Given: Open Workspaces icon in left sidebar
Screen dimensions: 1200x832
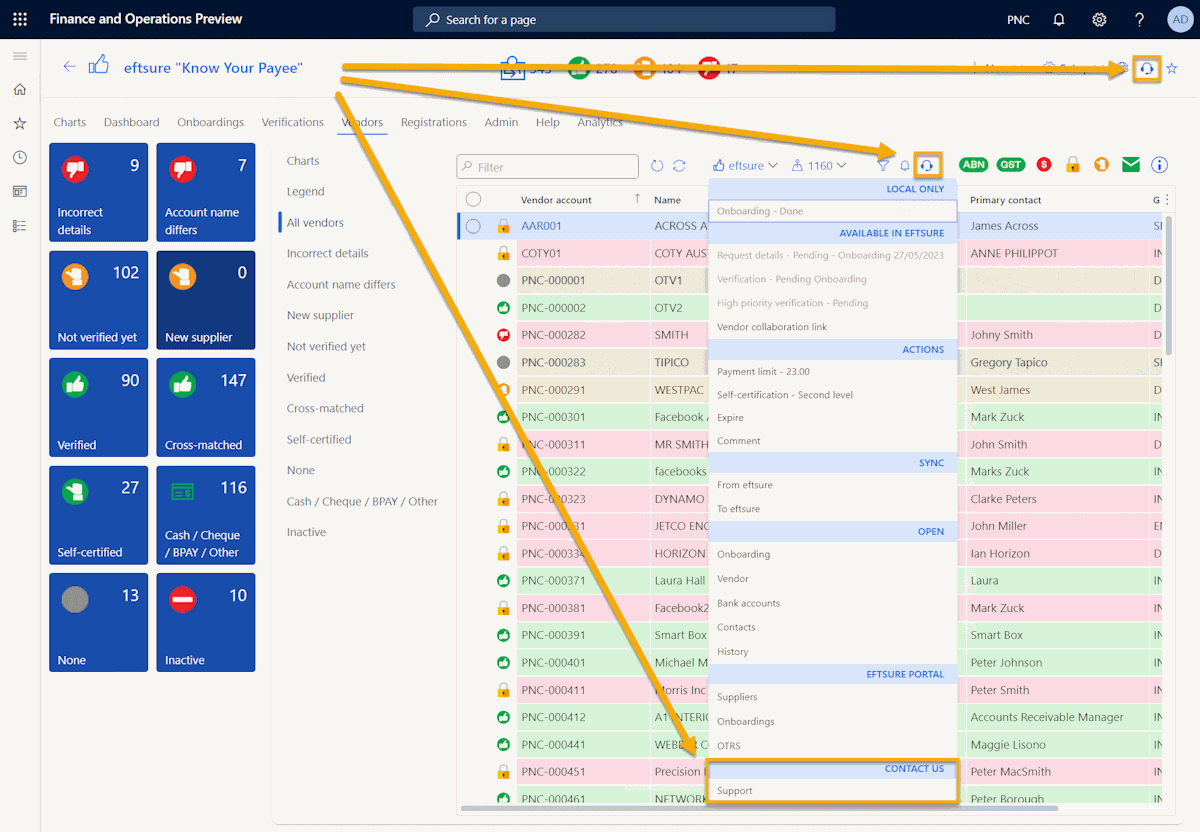Looking at the screenshot, I should click(x=20, y=191).
